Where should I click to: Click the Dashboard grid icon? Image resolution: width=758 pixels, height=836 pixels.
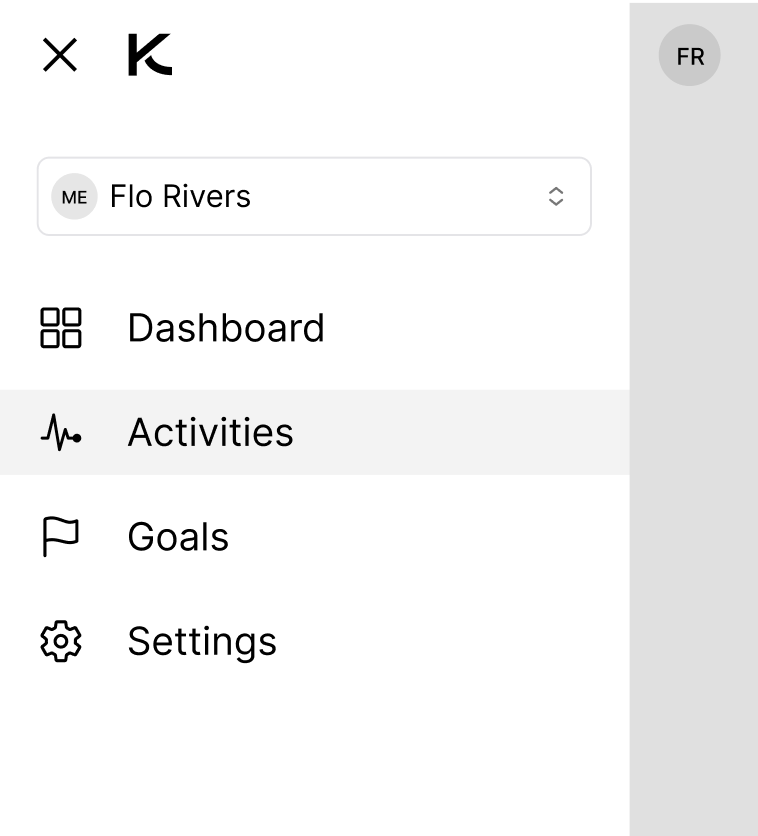[61, 328]
